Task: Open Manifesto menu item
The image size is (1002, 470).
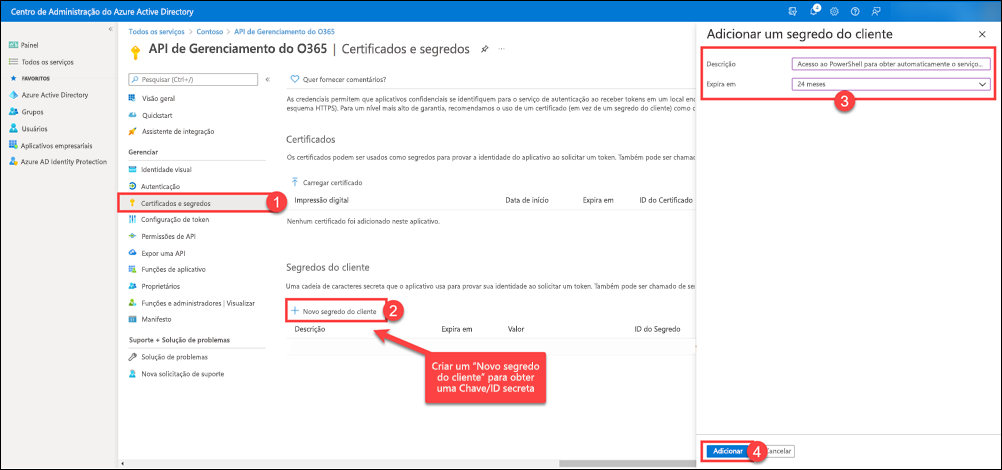Action: [x=156, y=319]
